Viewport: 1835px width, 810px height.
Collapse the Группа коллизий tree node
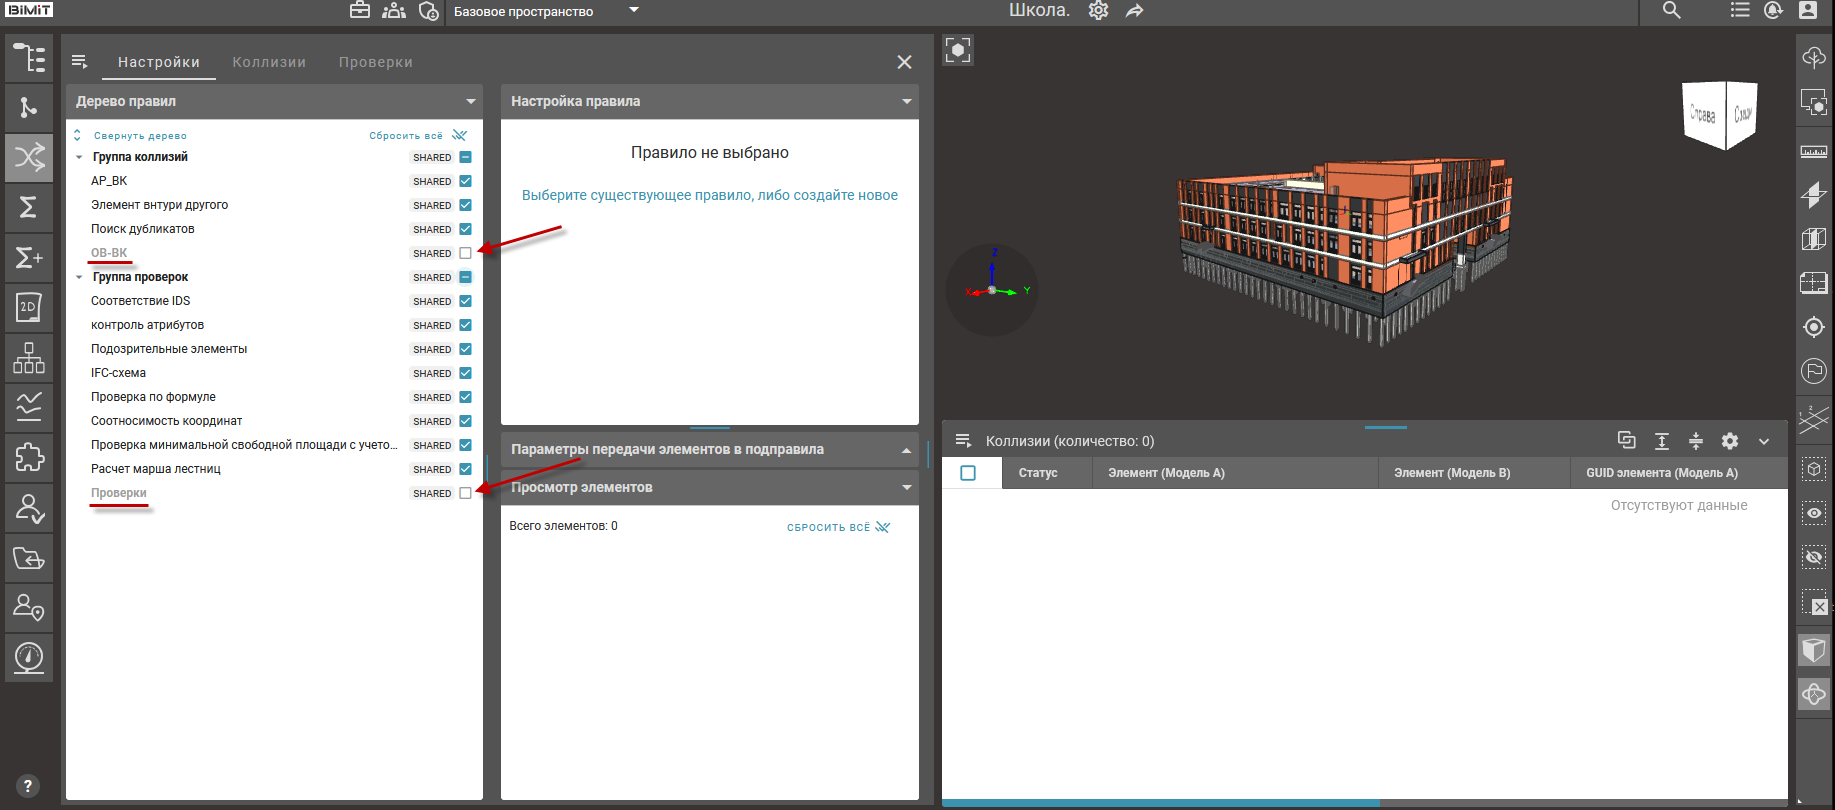click(x=79, y=157)
